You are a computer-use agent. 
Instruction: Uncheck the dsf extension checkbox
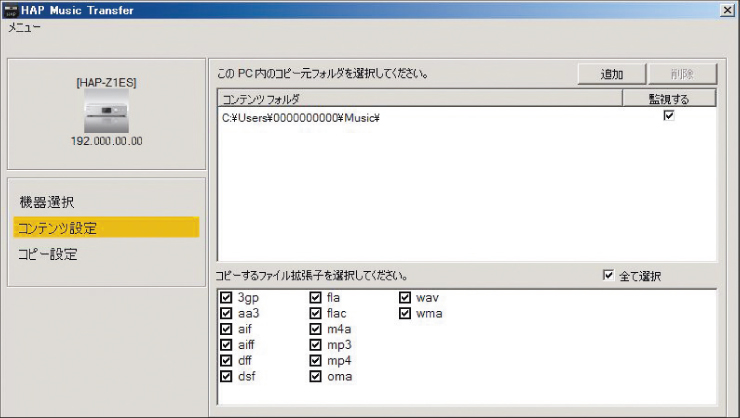pos(226,376)
